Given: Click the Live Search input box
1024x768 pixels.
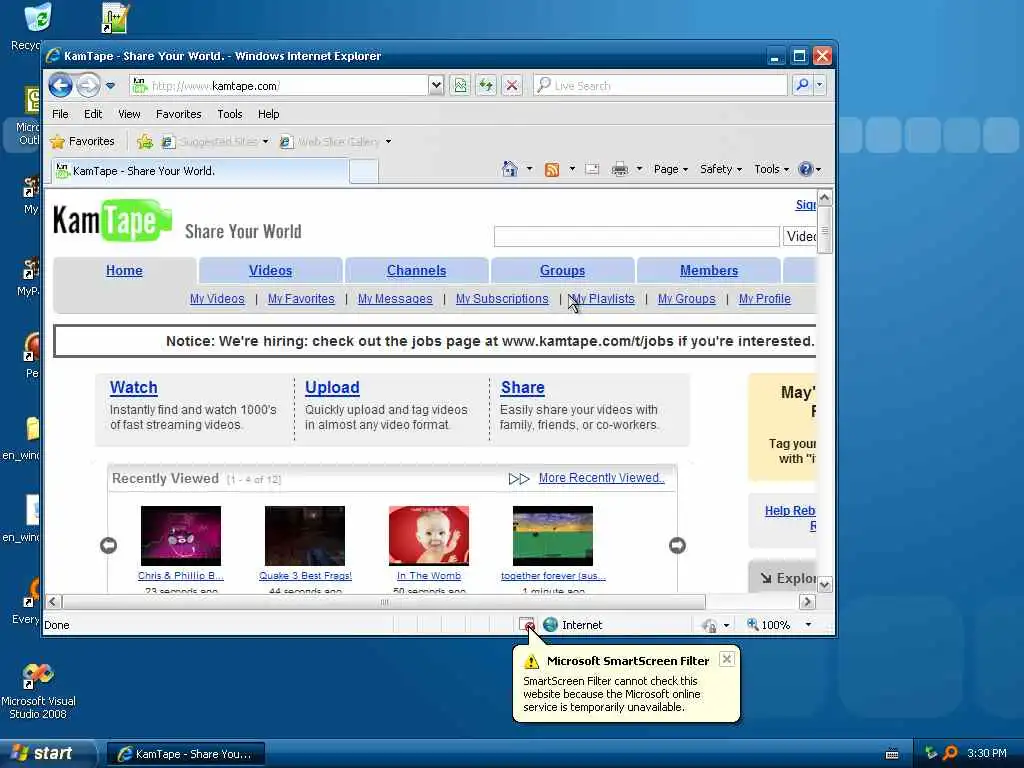Looking at the screenshot, I should 660,86.
